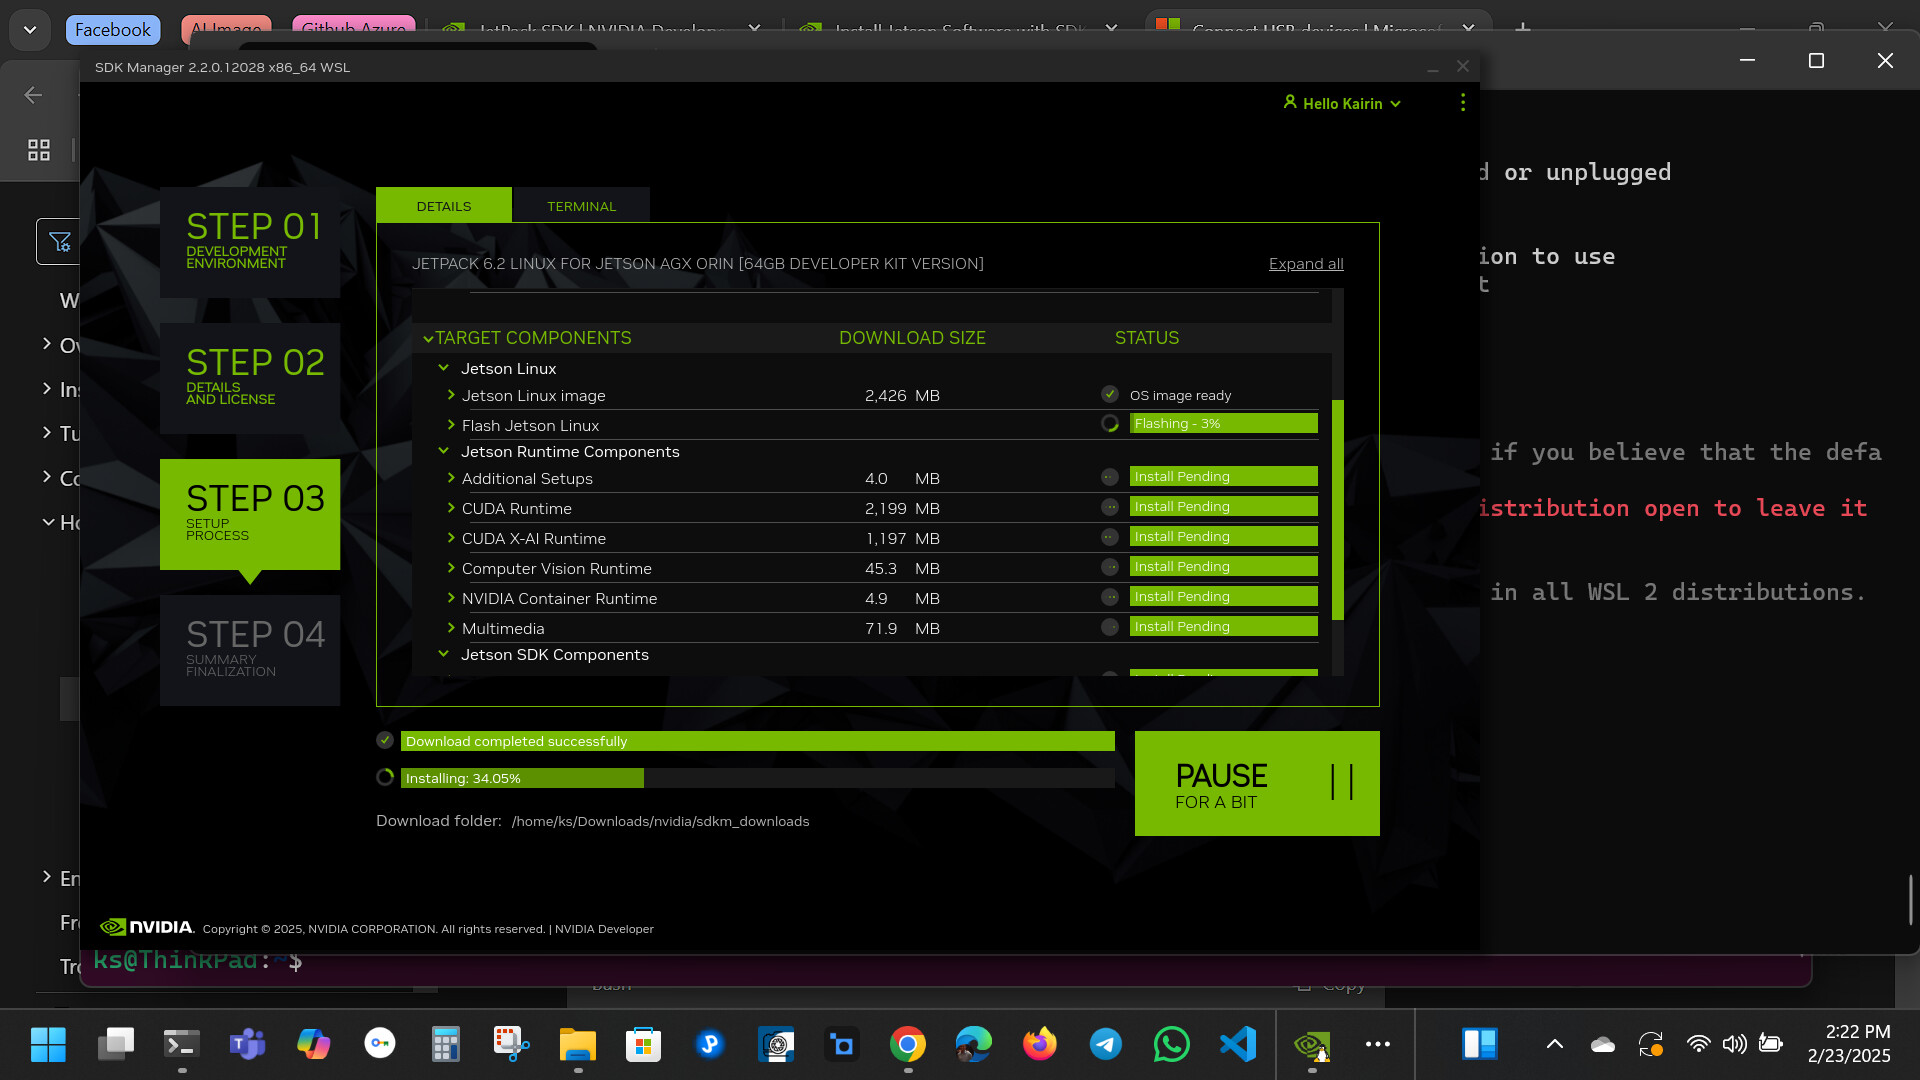Click the CUDA Runtime status indicator circle
Screen dimensions: 1920x1080
point(1110,507)
